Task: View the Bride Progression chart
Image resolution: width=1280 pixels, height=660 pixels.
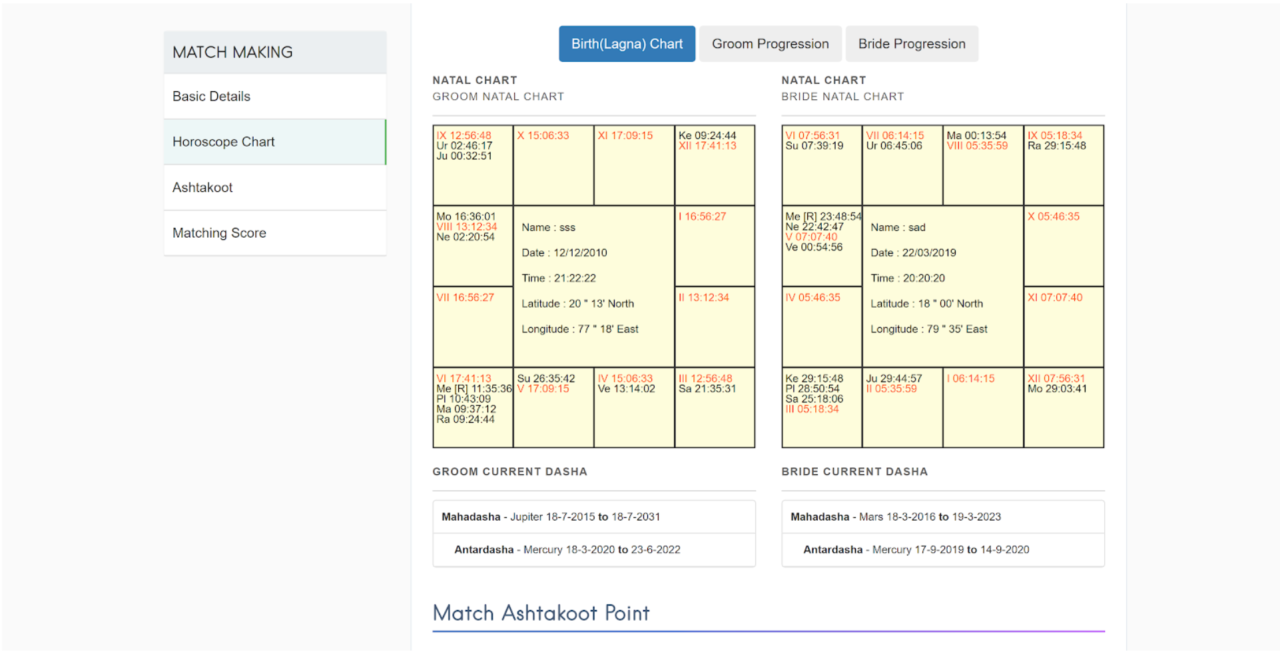Action: tap(911, 43)
